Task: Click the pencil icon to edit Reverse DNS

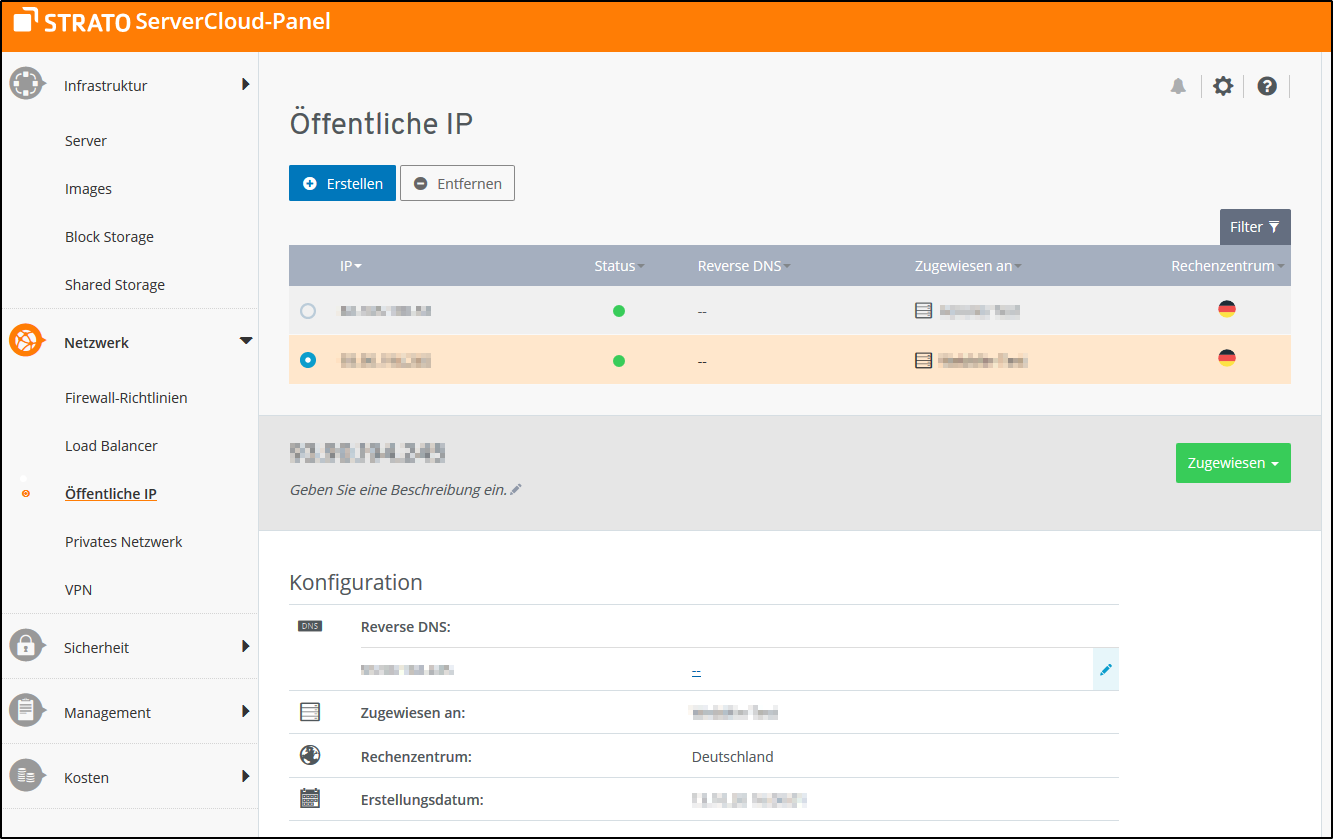Action: [1105, 669]
